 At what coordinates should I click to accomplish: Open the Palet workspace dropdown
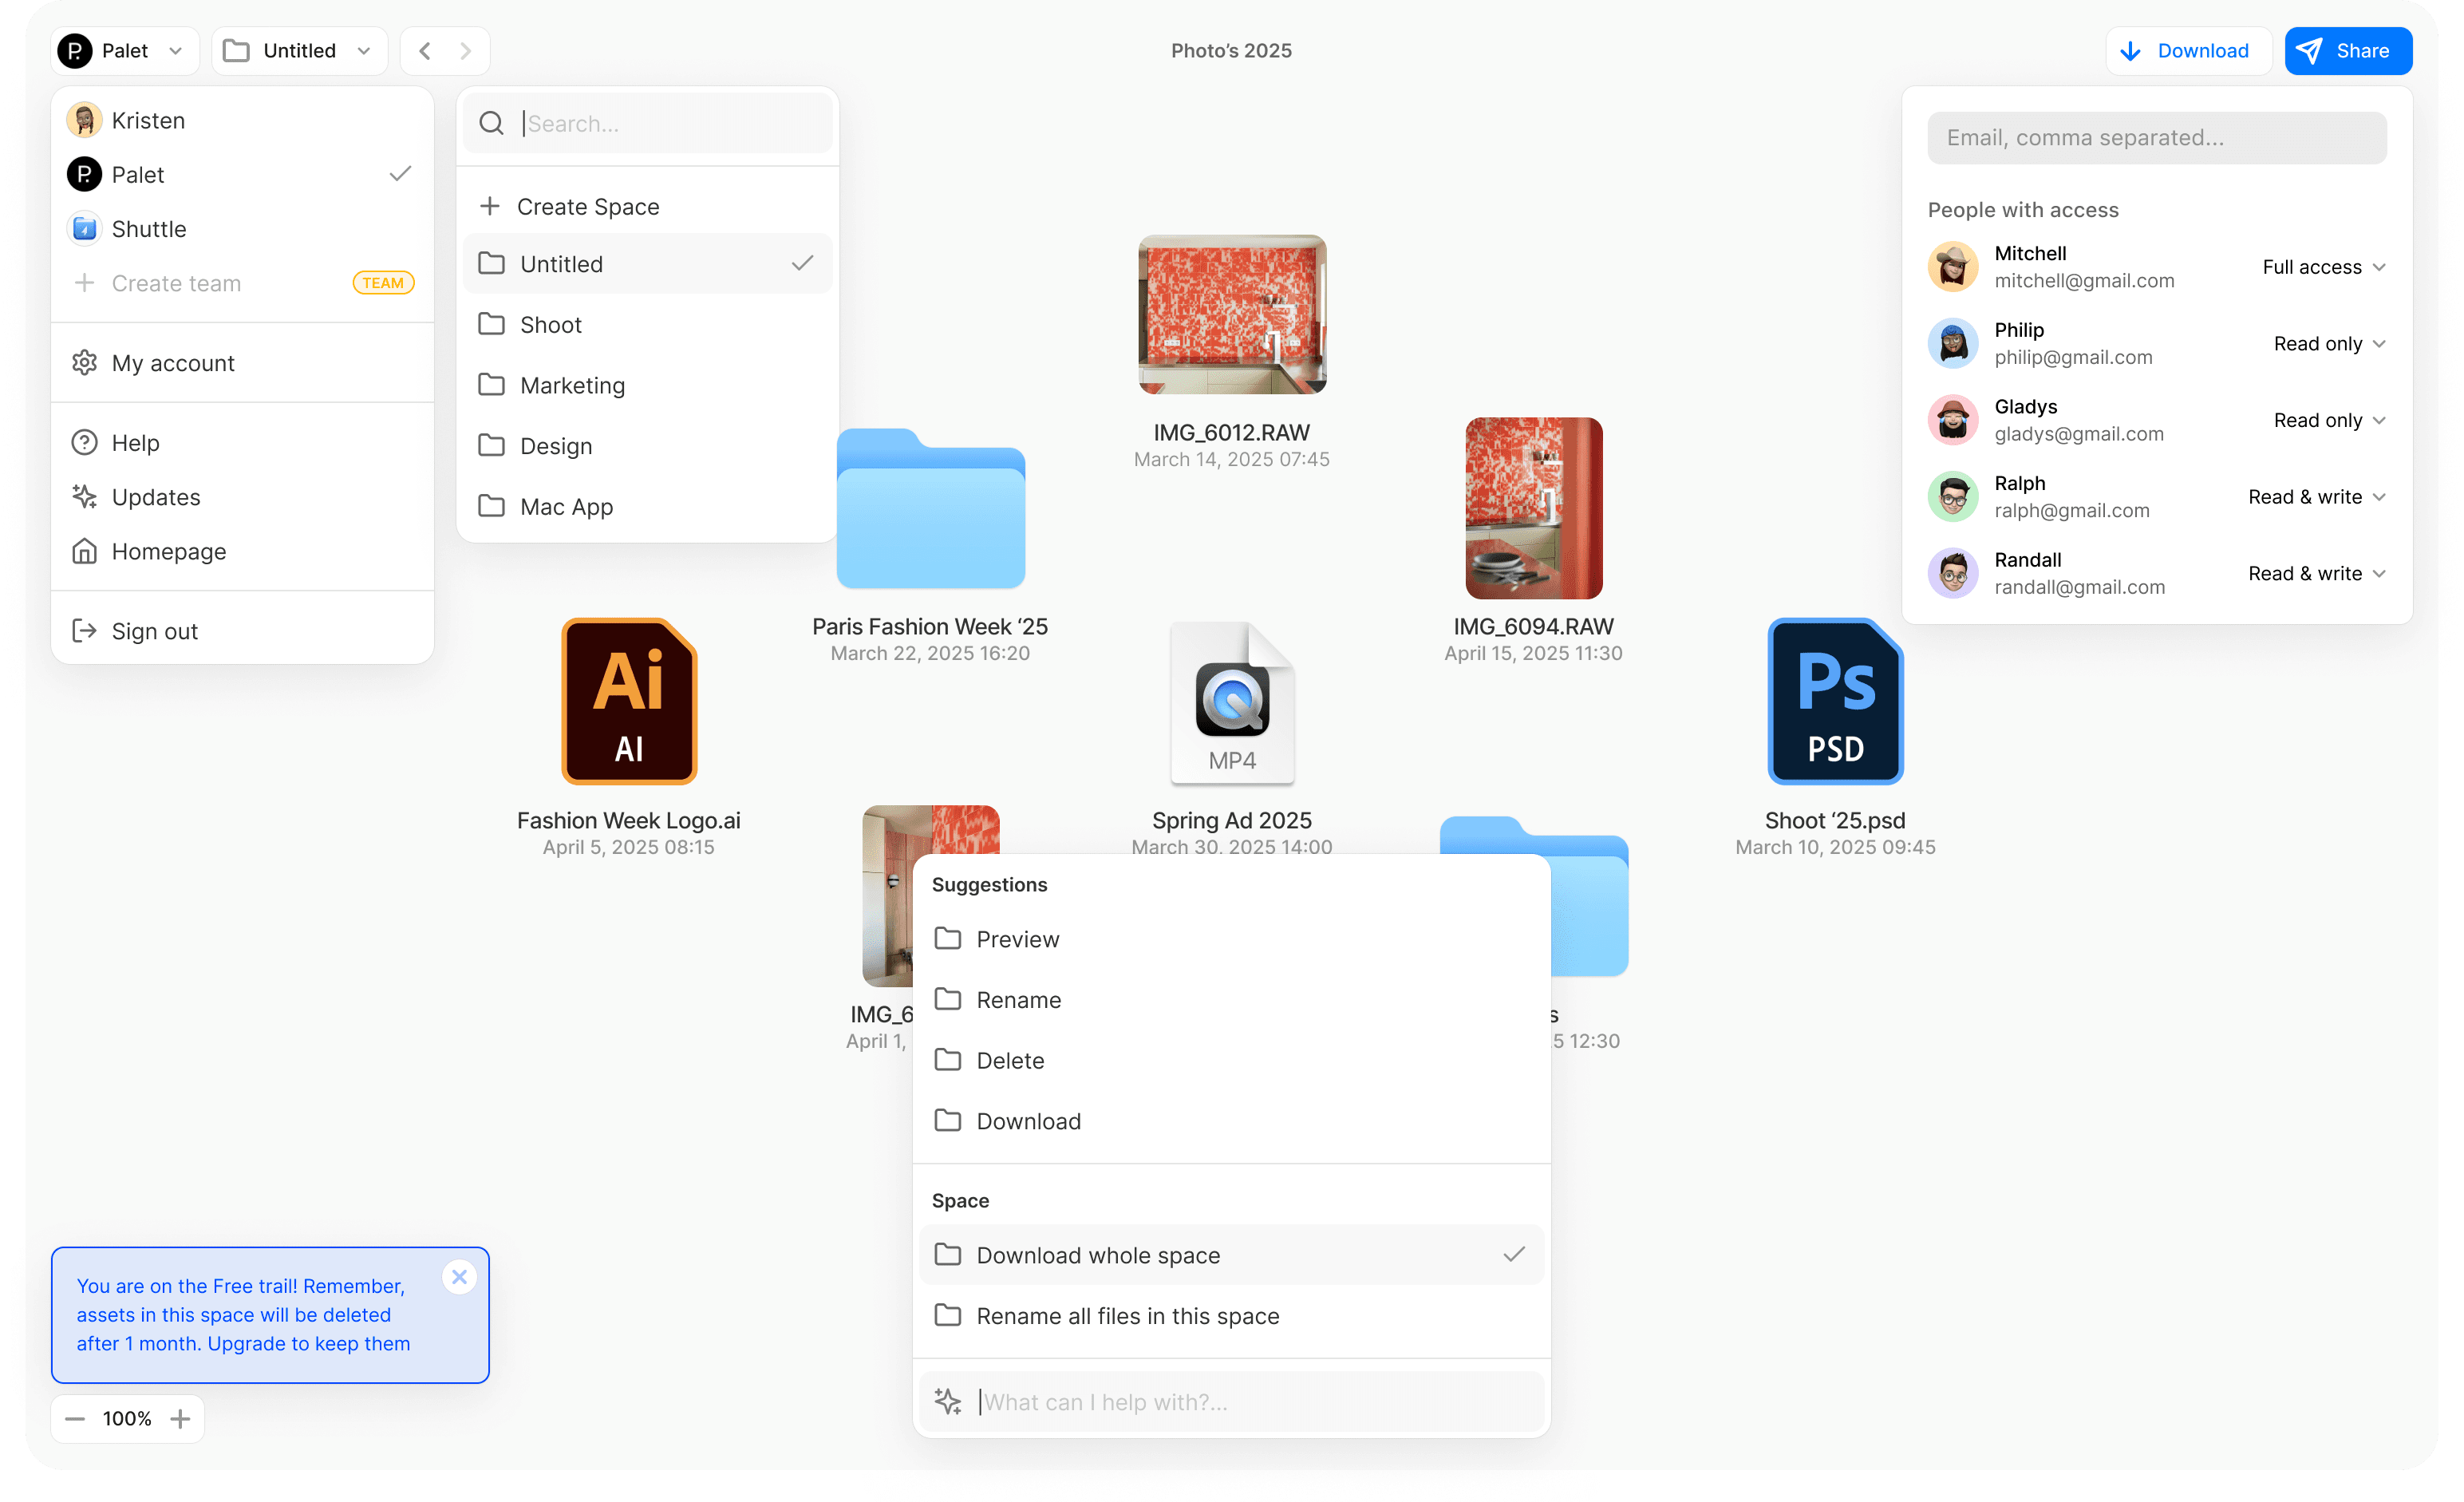tap(124, 51)
